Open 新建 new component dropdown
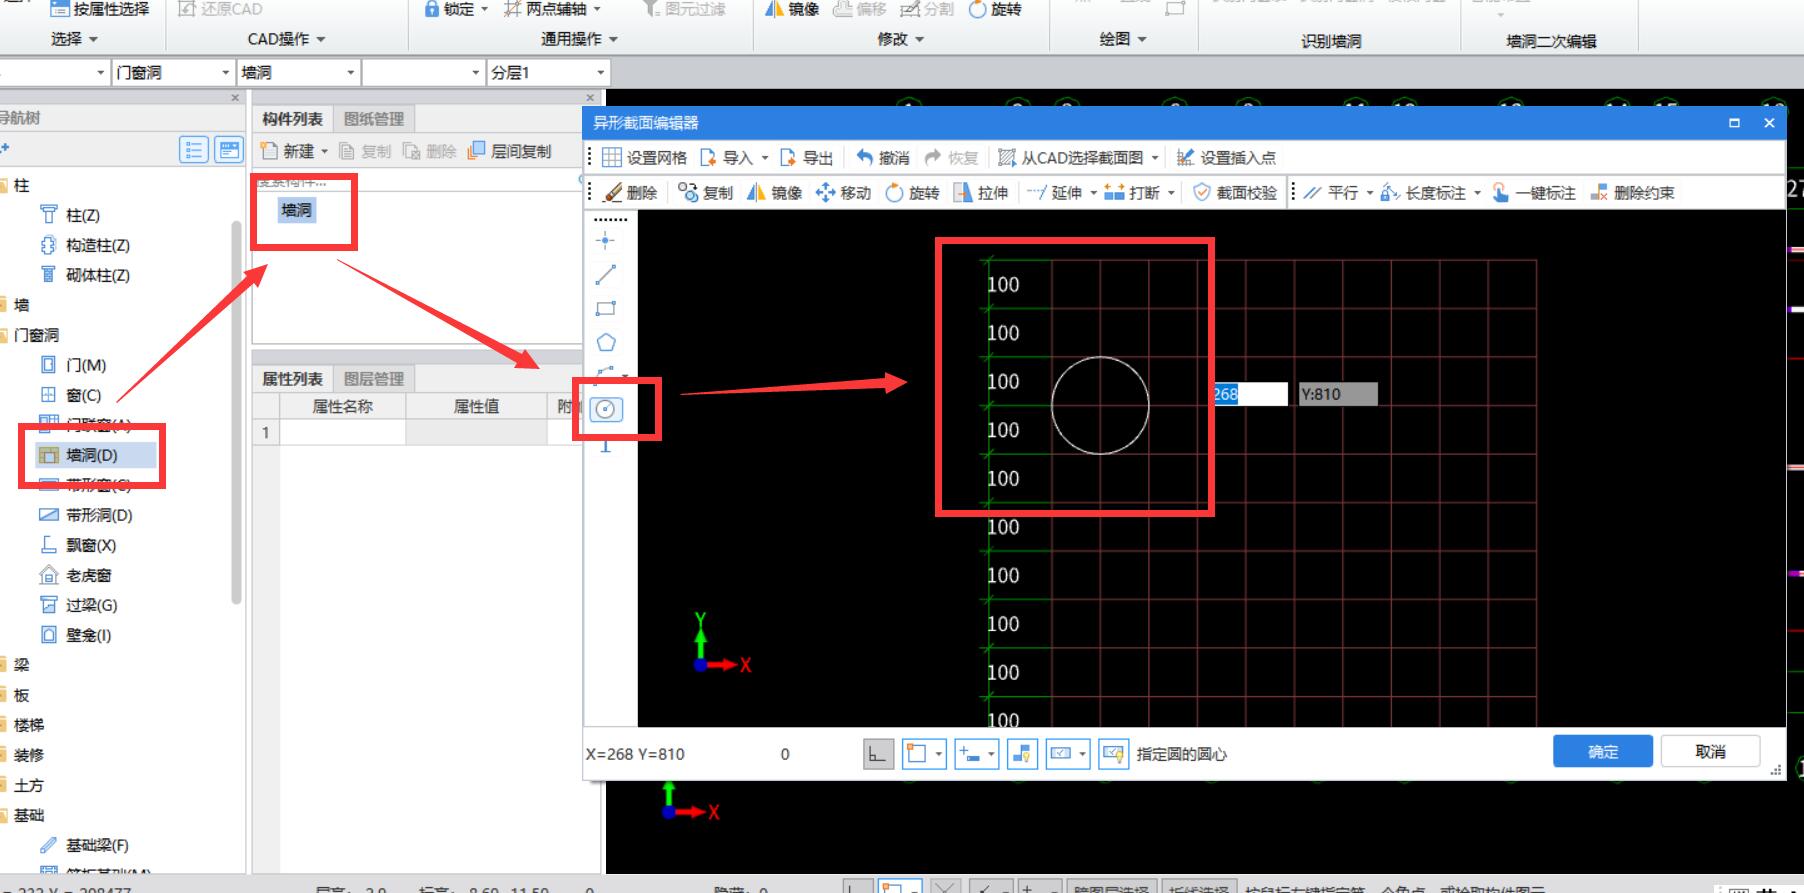The height and width of the screenshot is (893, 1804). click(324, 152)
